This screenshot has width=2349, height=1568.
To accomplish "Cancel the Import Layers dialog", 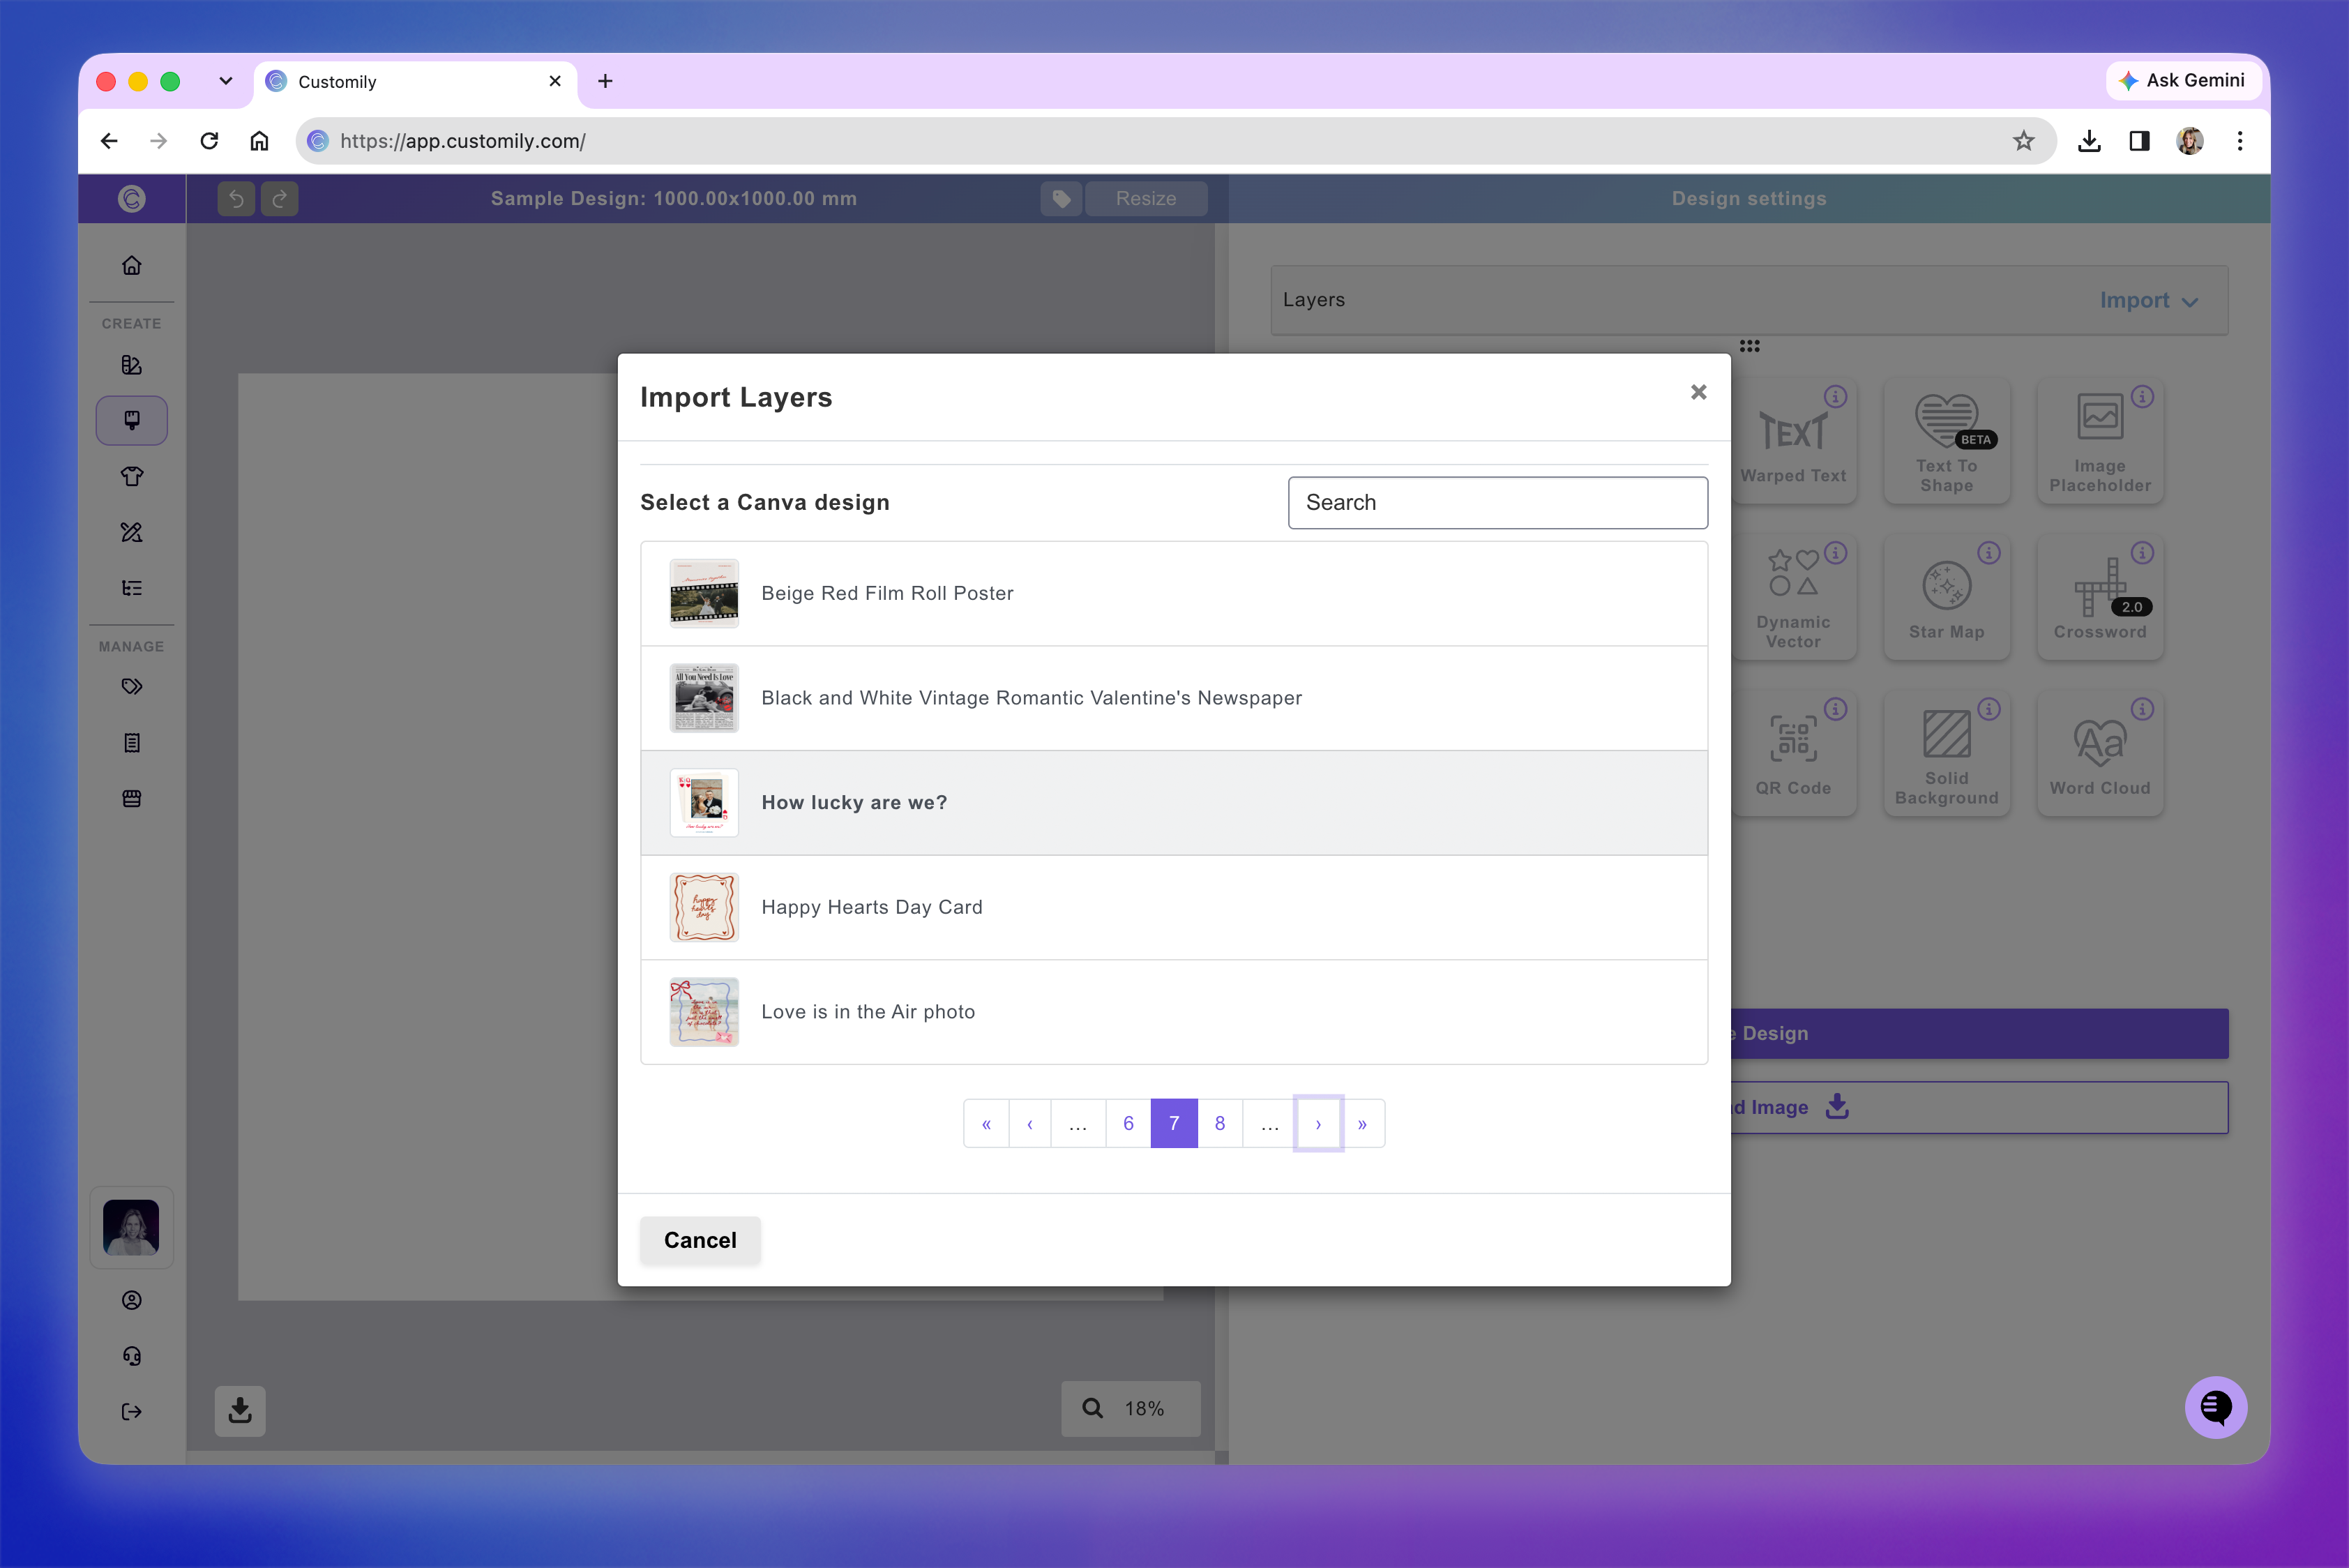I will click(700, 1240).
